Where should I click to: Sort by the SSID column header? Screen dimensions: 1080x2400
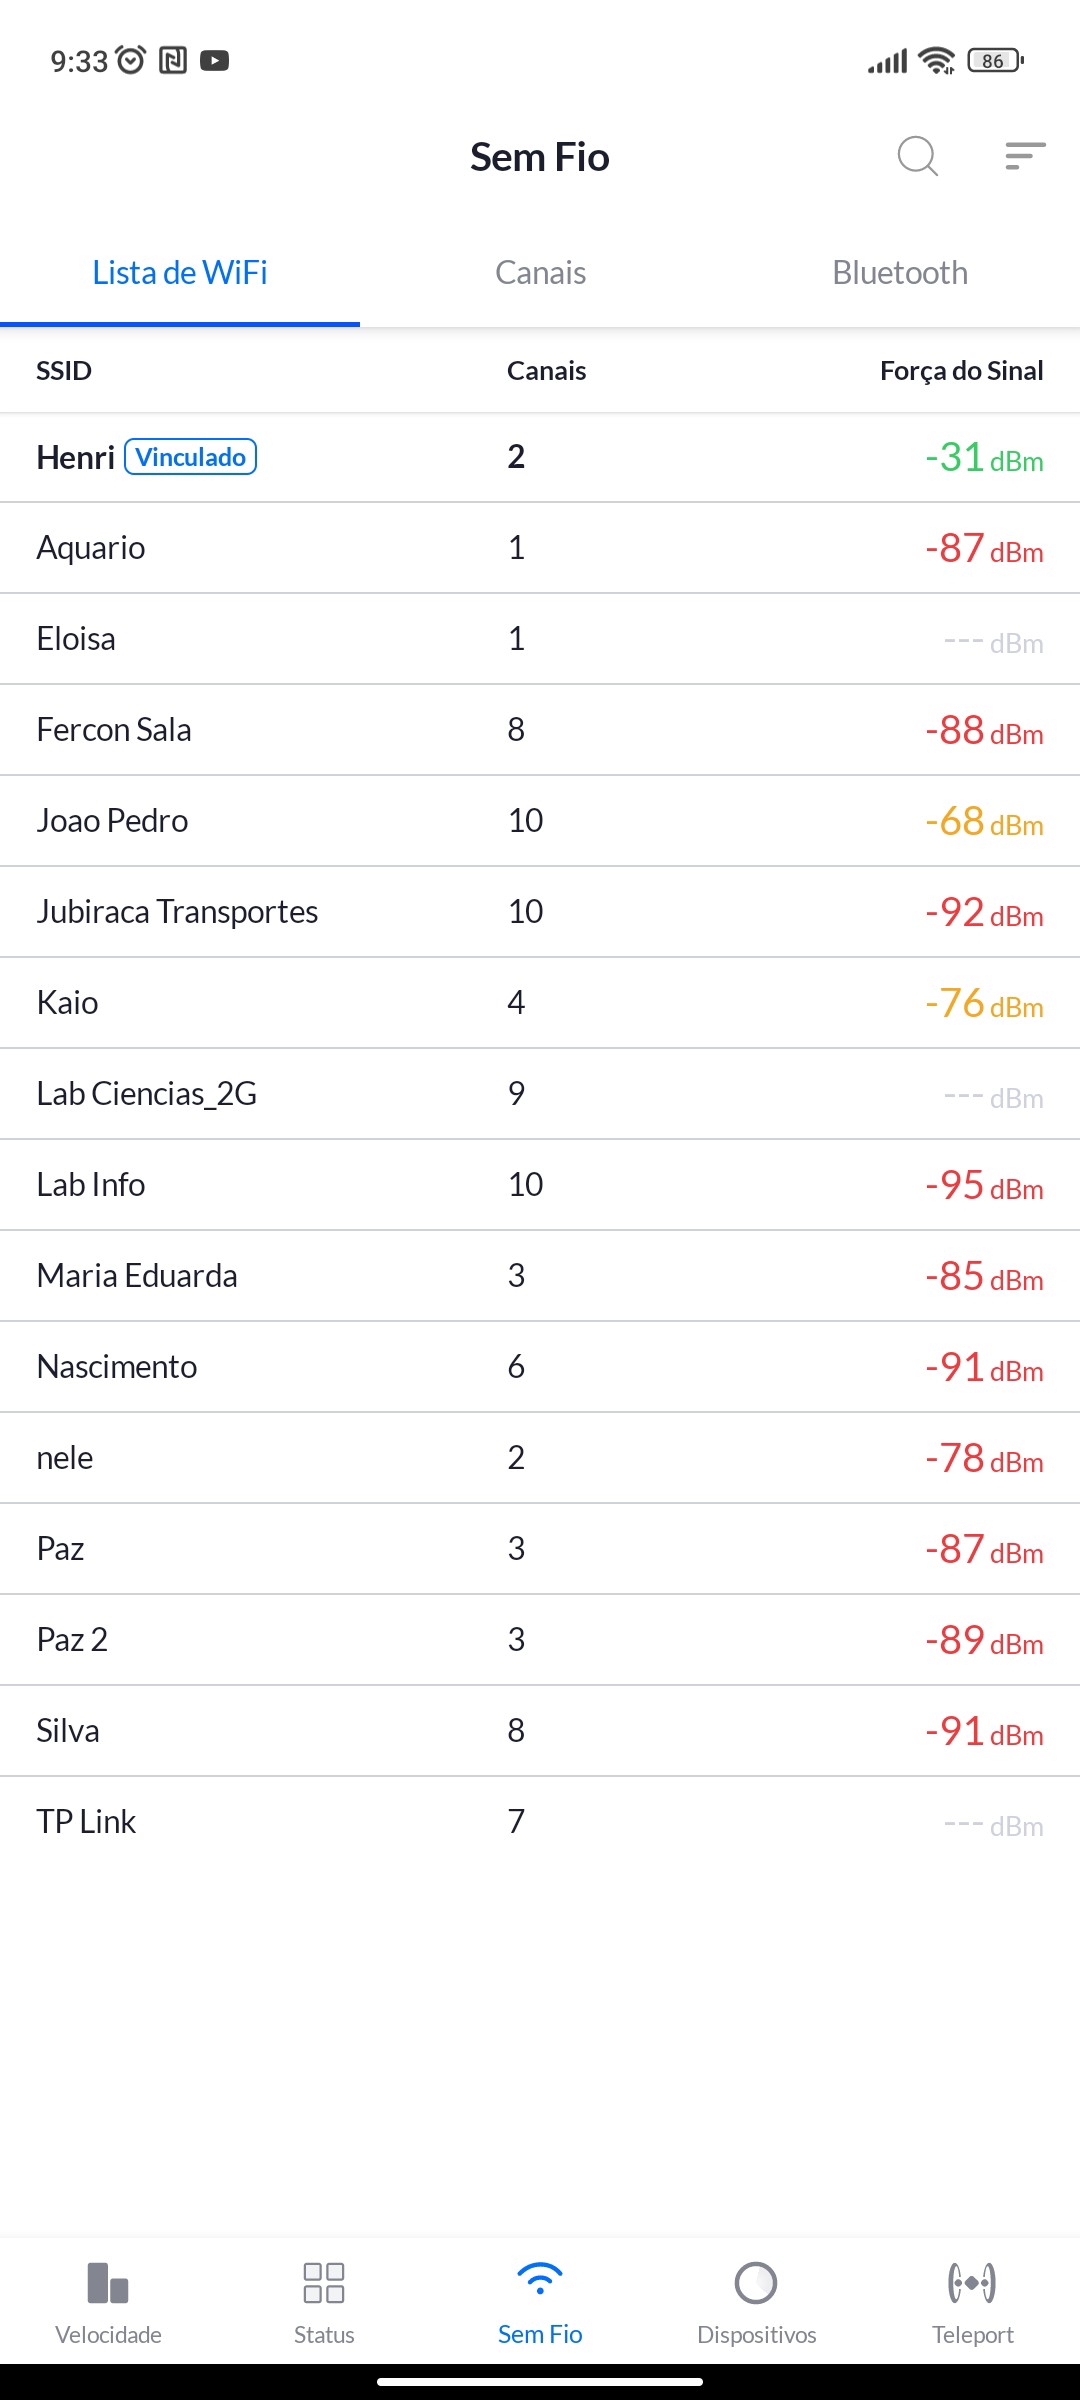(x=64, y=371)
